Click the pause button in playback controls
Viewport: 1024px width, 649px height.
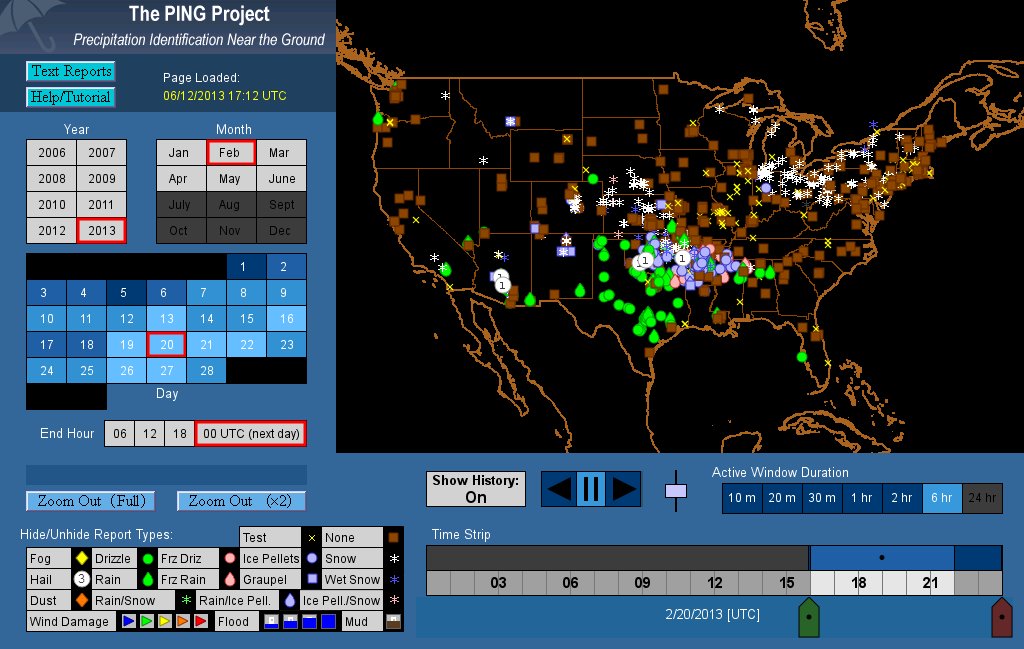click(x=590, y=489)
